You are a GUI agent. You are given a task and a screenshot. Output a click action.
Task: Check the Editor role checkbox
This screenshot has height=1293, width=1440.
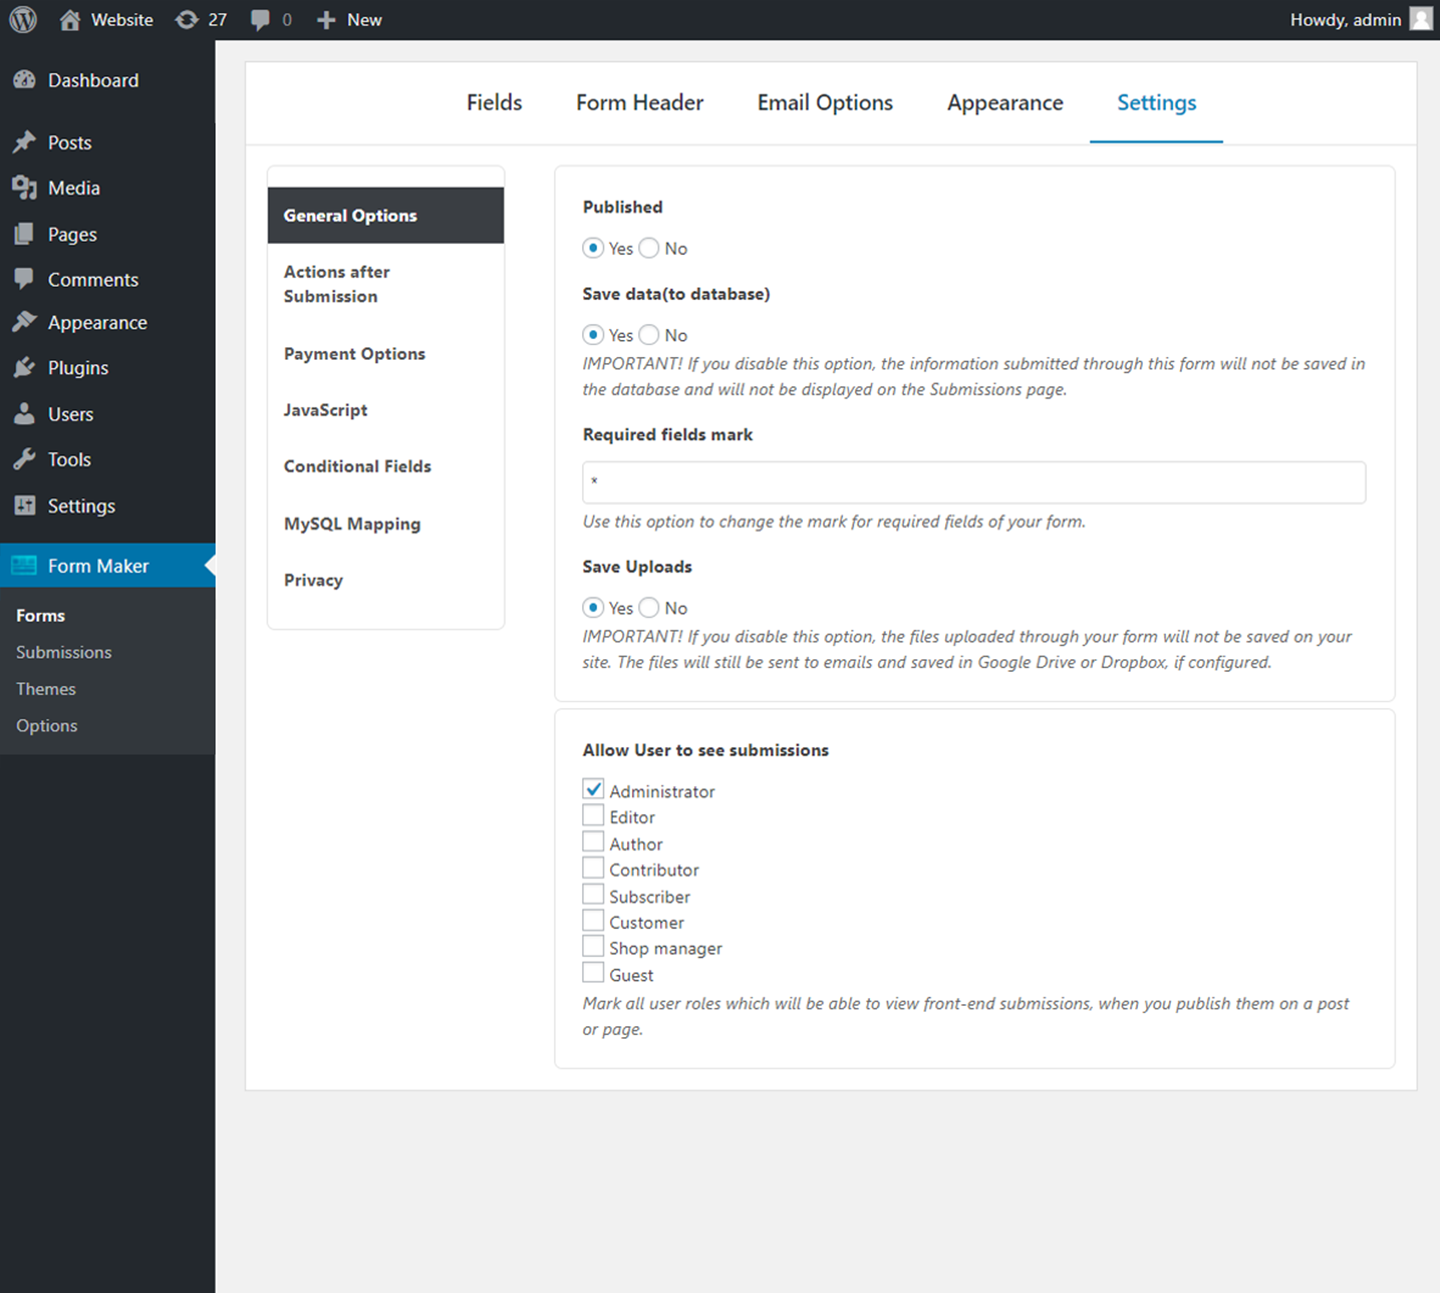(x=593, y=815)
